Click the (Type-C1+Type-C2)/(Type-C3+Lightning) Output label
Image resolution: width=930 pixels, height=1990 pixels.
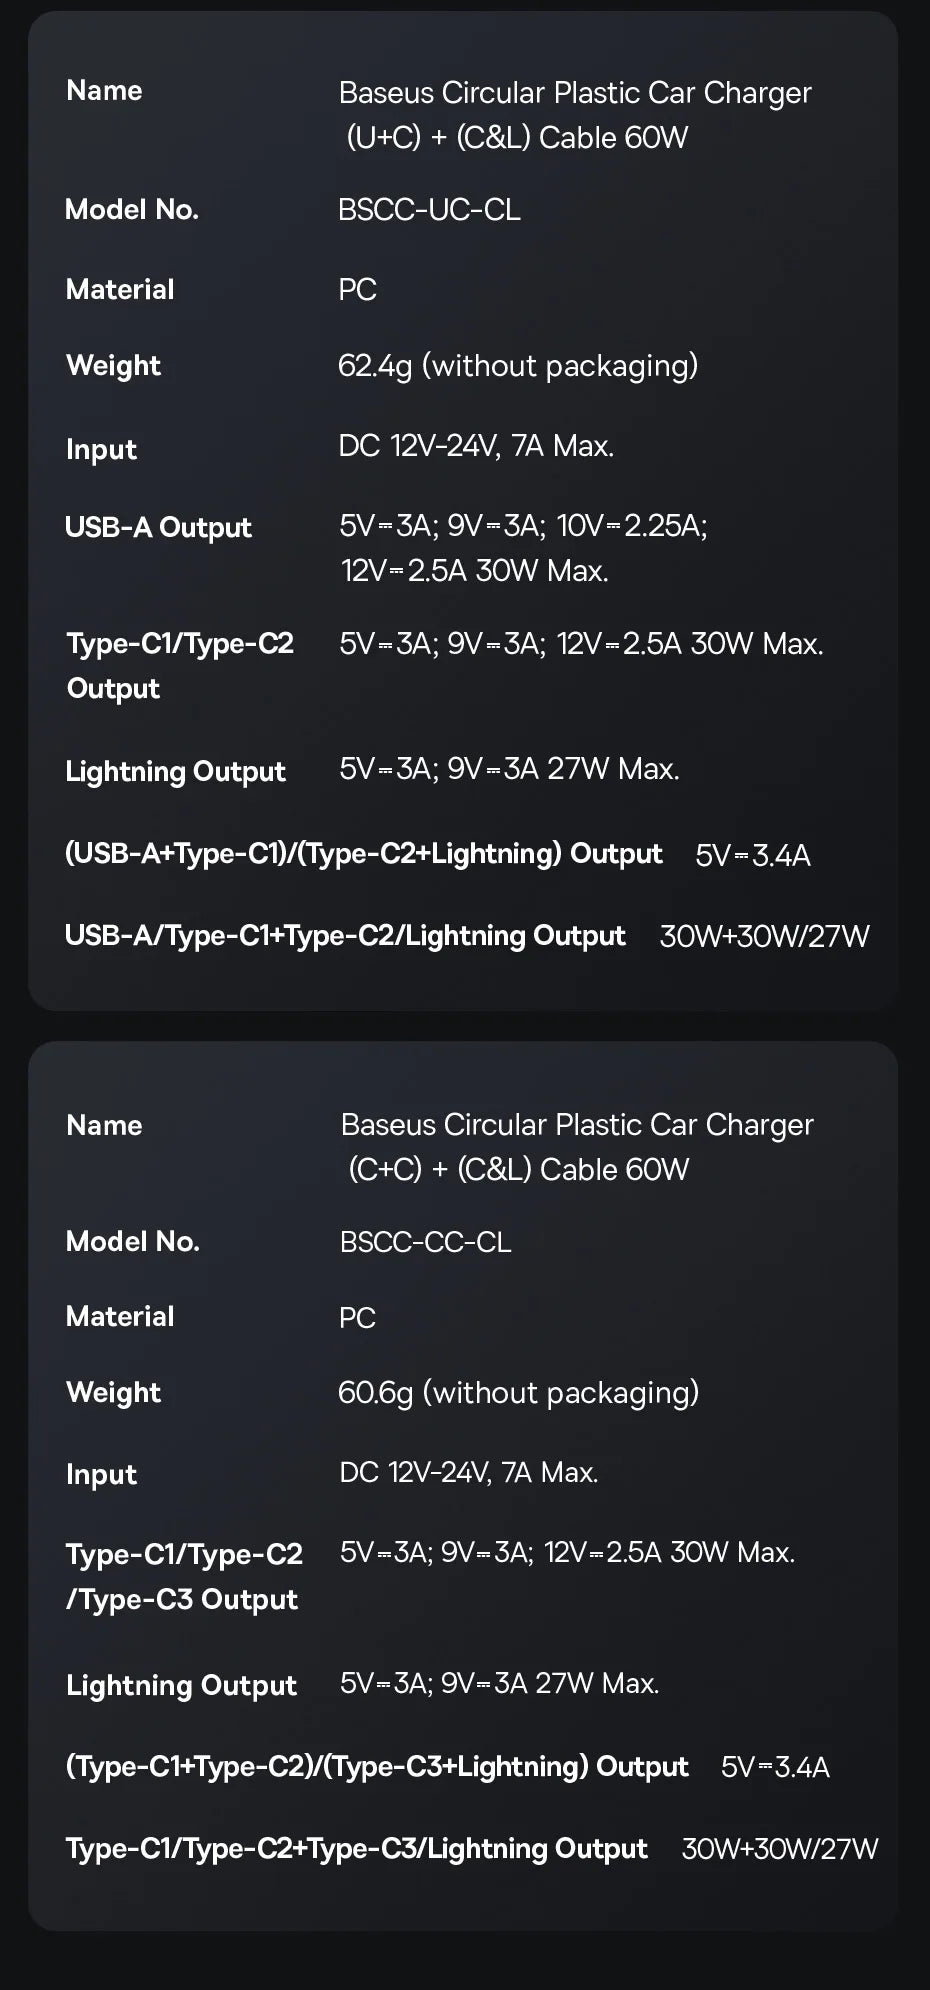click(377, 1767)
